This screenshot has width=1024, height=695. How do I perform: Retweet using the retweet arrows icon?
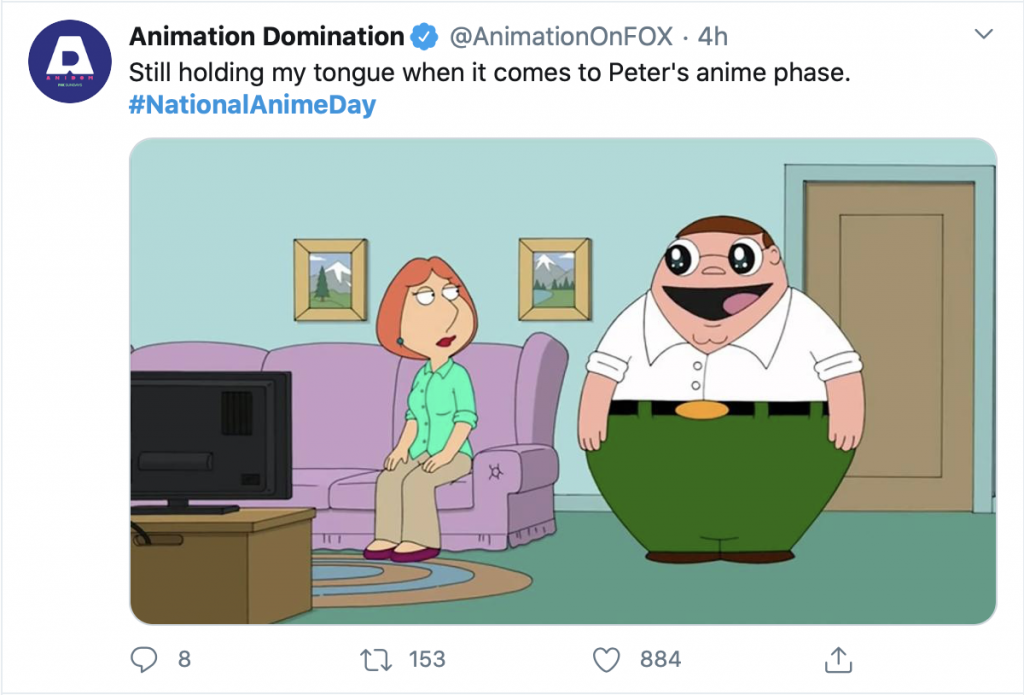click(375, 658)
